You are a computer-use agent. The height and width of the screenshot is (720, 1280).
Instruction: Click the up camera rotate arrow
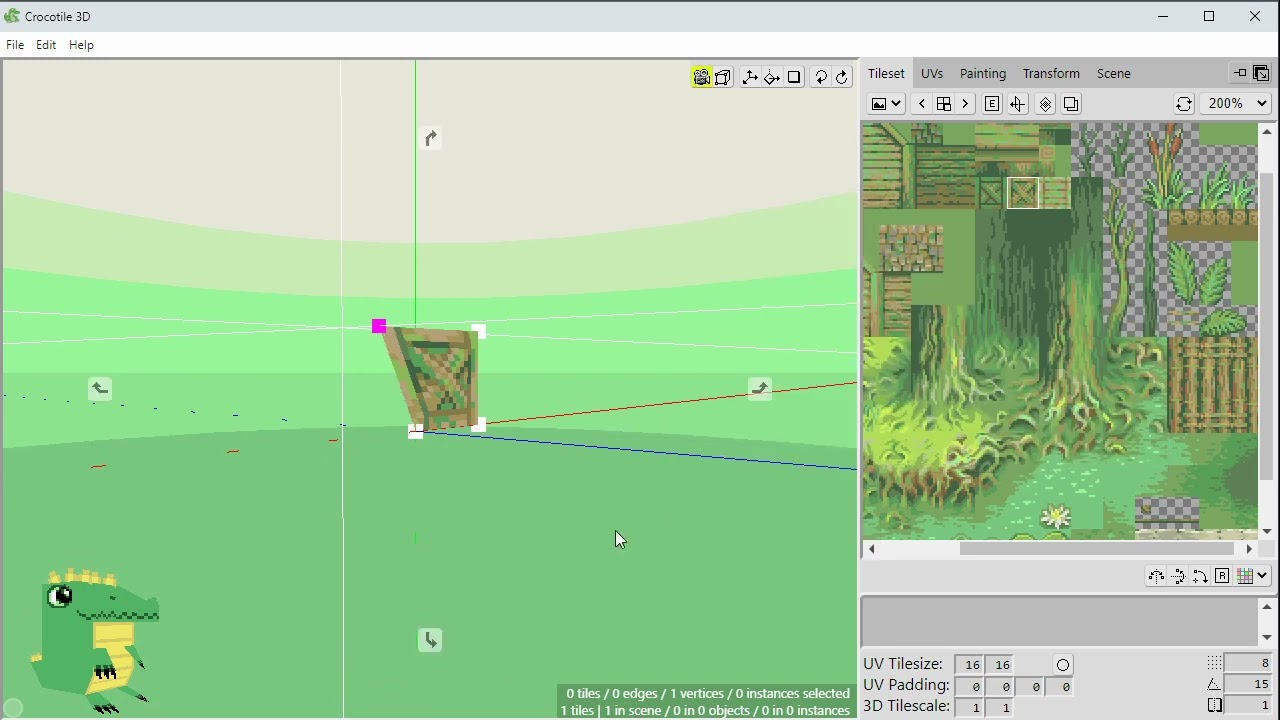click(430, 138)
